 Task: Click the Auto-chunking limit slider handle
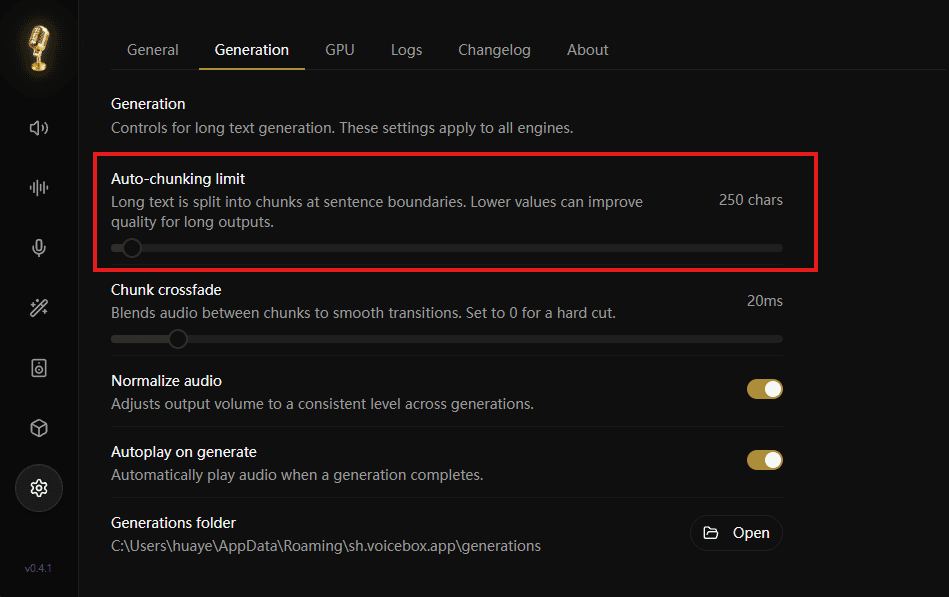[x=131, y=248]
